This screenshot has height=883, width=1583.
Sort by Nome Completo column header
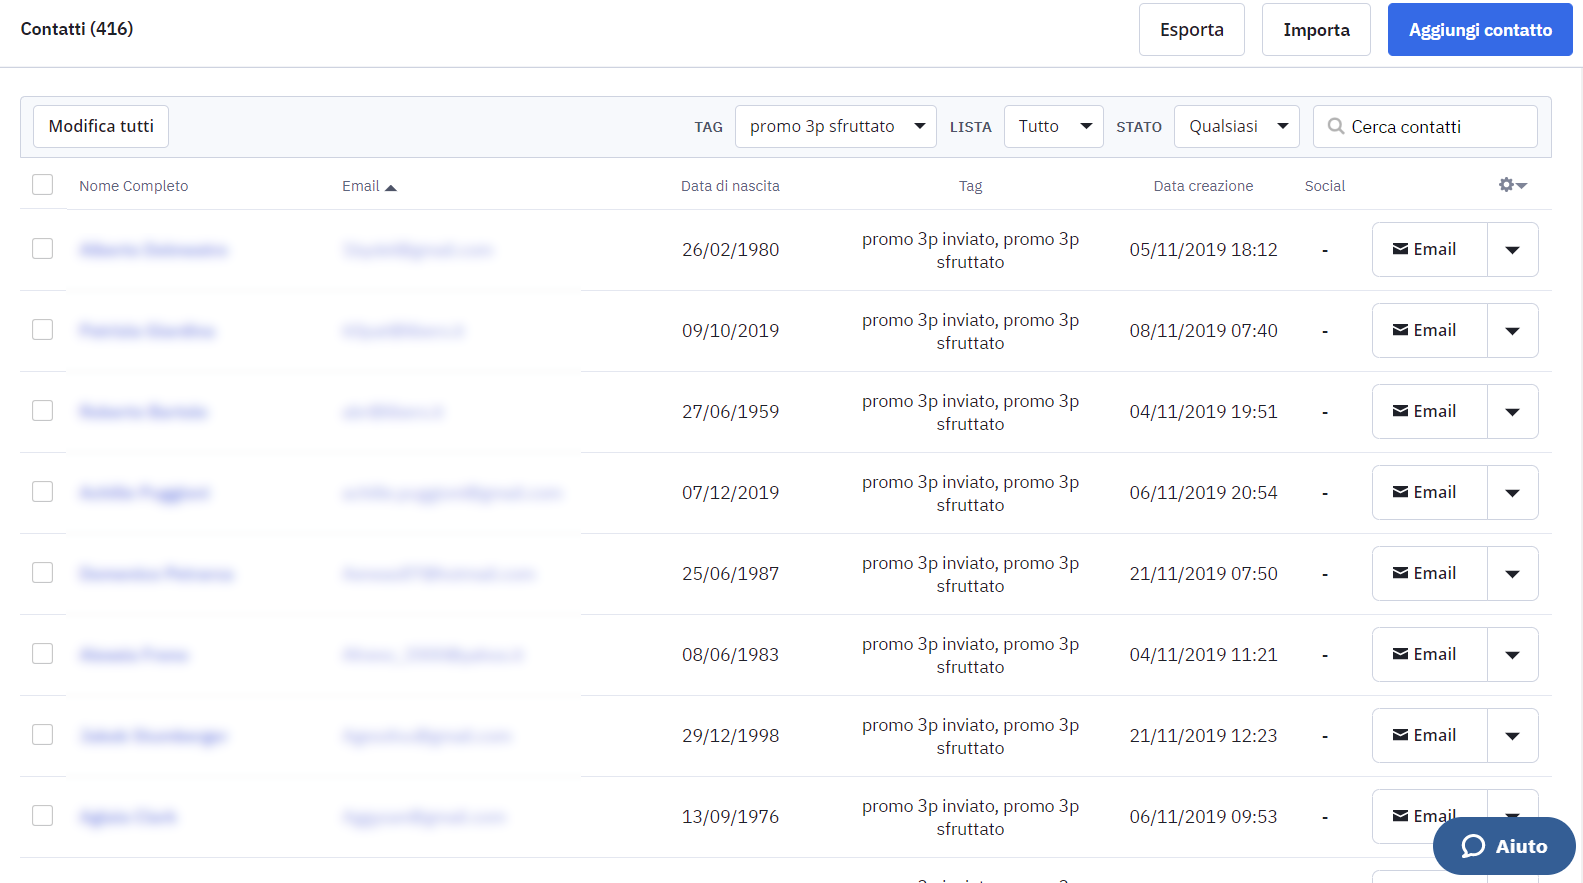[134, 186]
